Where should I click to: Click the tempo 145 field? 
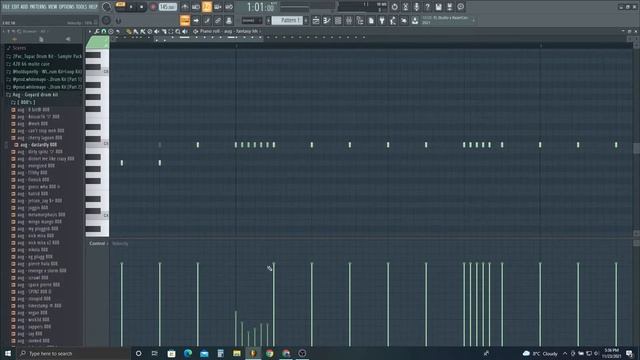coord(167,7)
